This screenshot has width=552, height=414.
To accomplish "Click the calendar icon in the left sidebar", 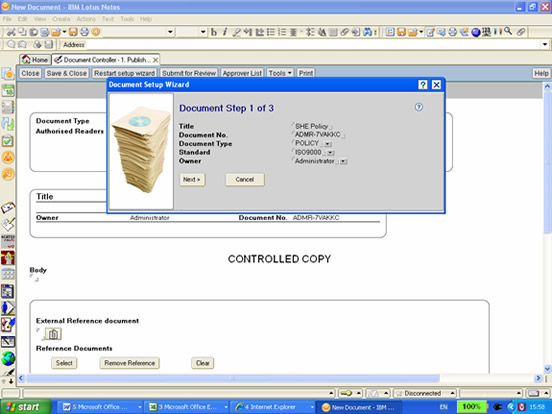I will 8,91.
